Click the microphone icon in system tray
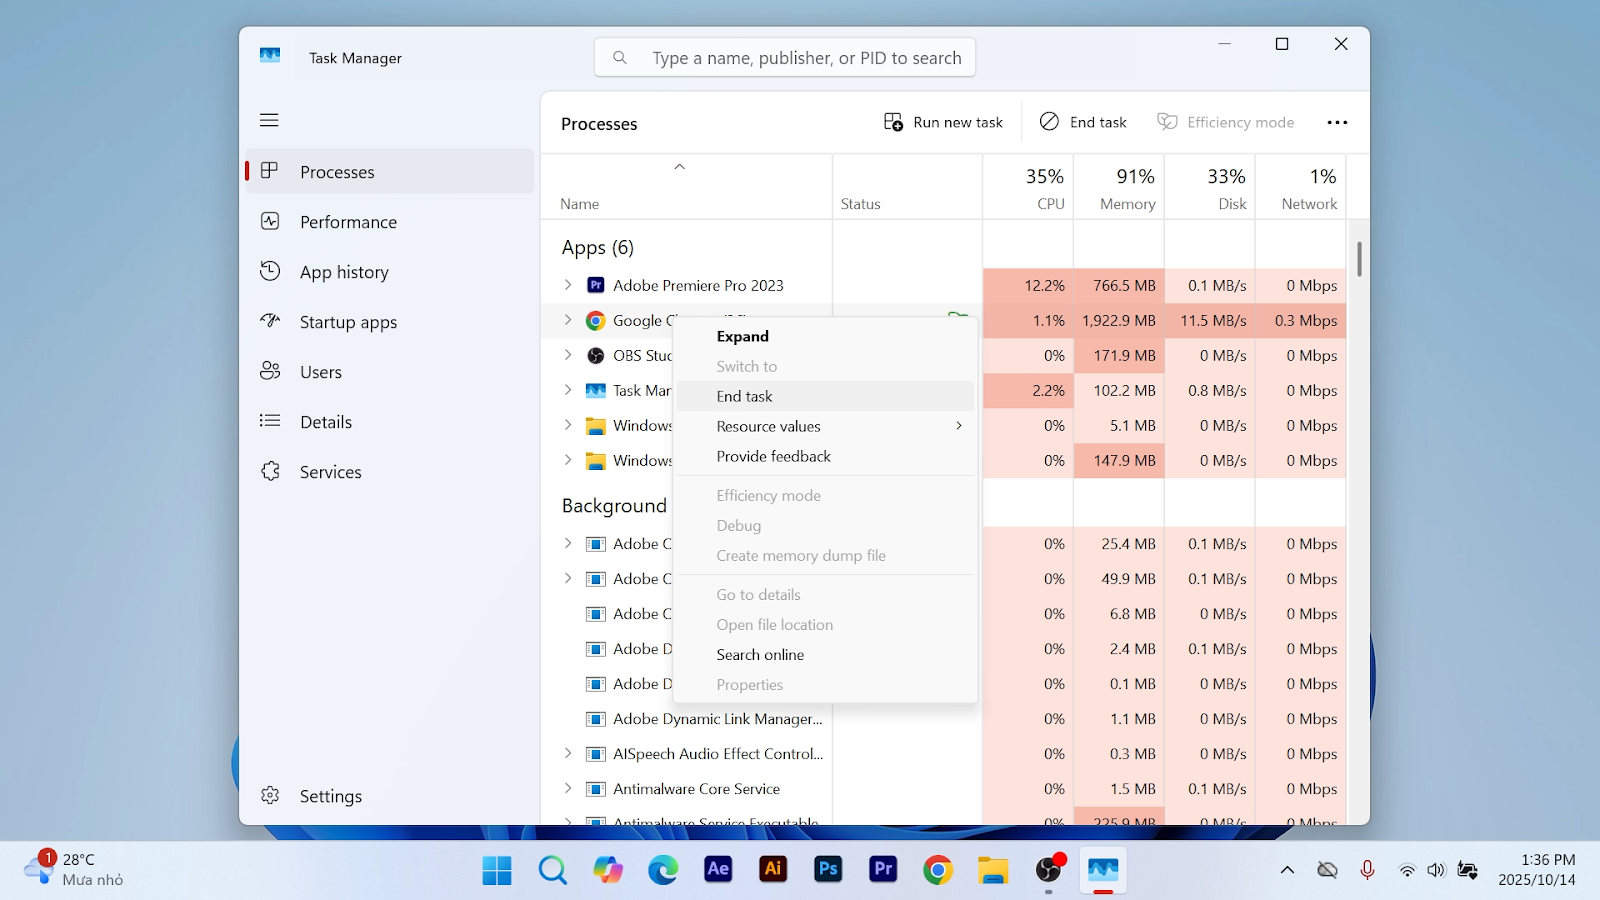This screenshot has height=900, width=1600. click(1367, 870)
